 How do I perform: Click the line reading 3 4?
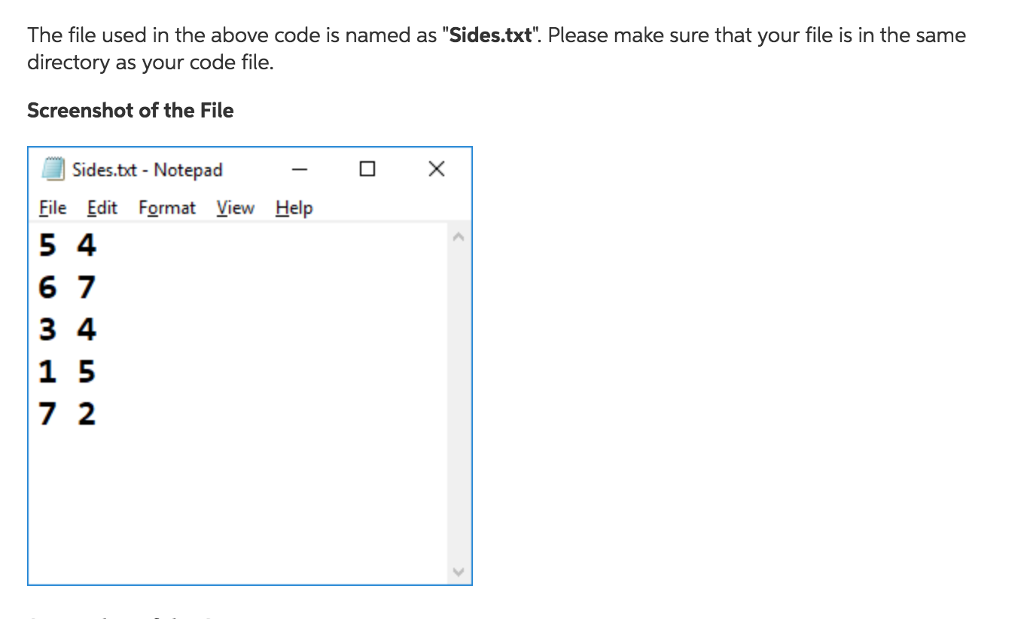67,328
